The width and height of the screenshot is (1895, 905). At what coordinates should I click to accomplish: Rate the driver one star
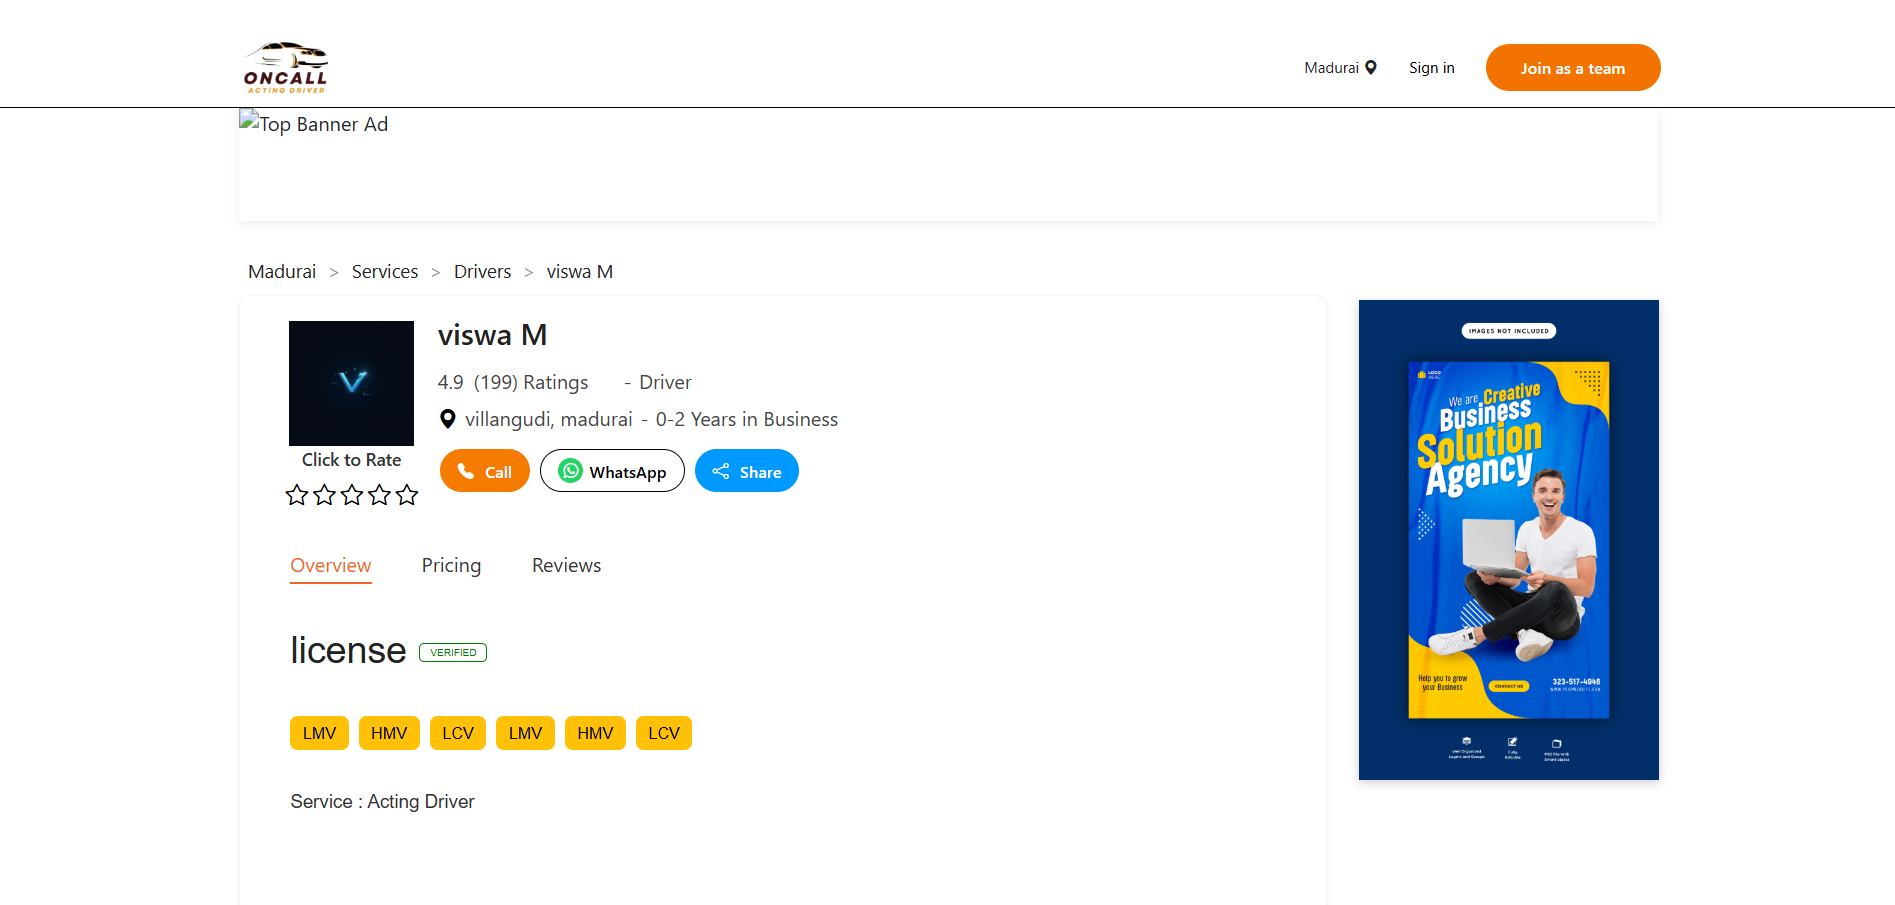click(x=297, y=495)
